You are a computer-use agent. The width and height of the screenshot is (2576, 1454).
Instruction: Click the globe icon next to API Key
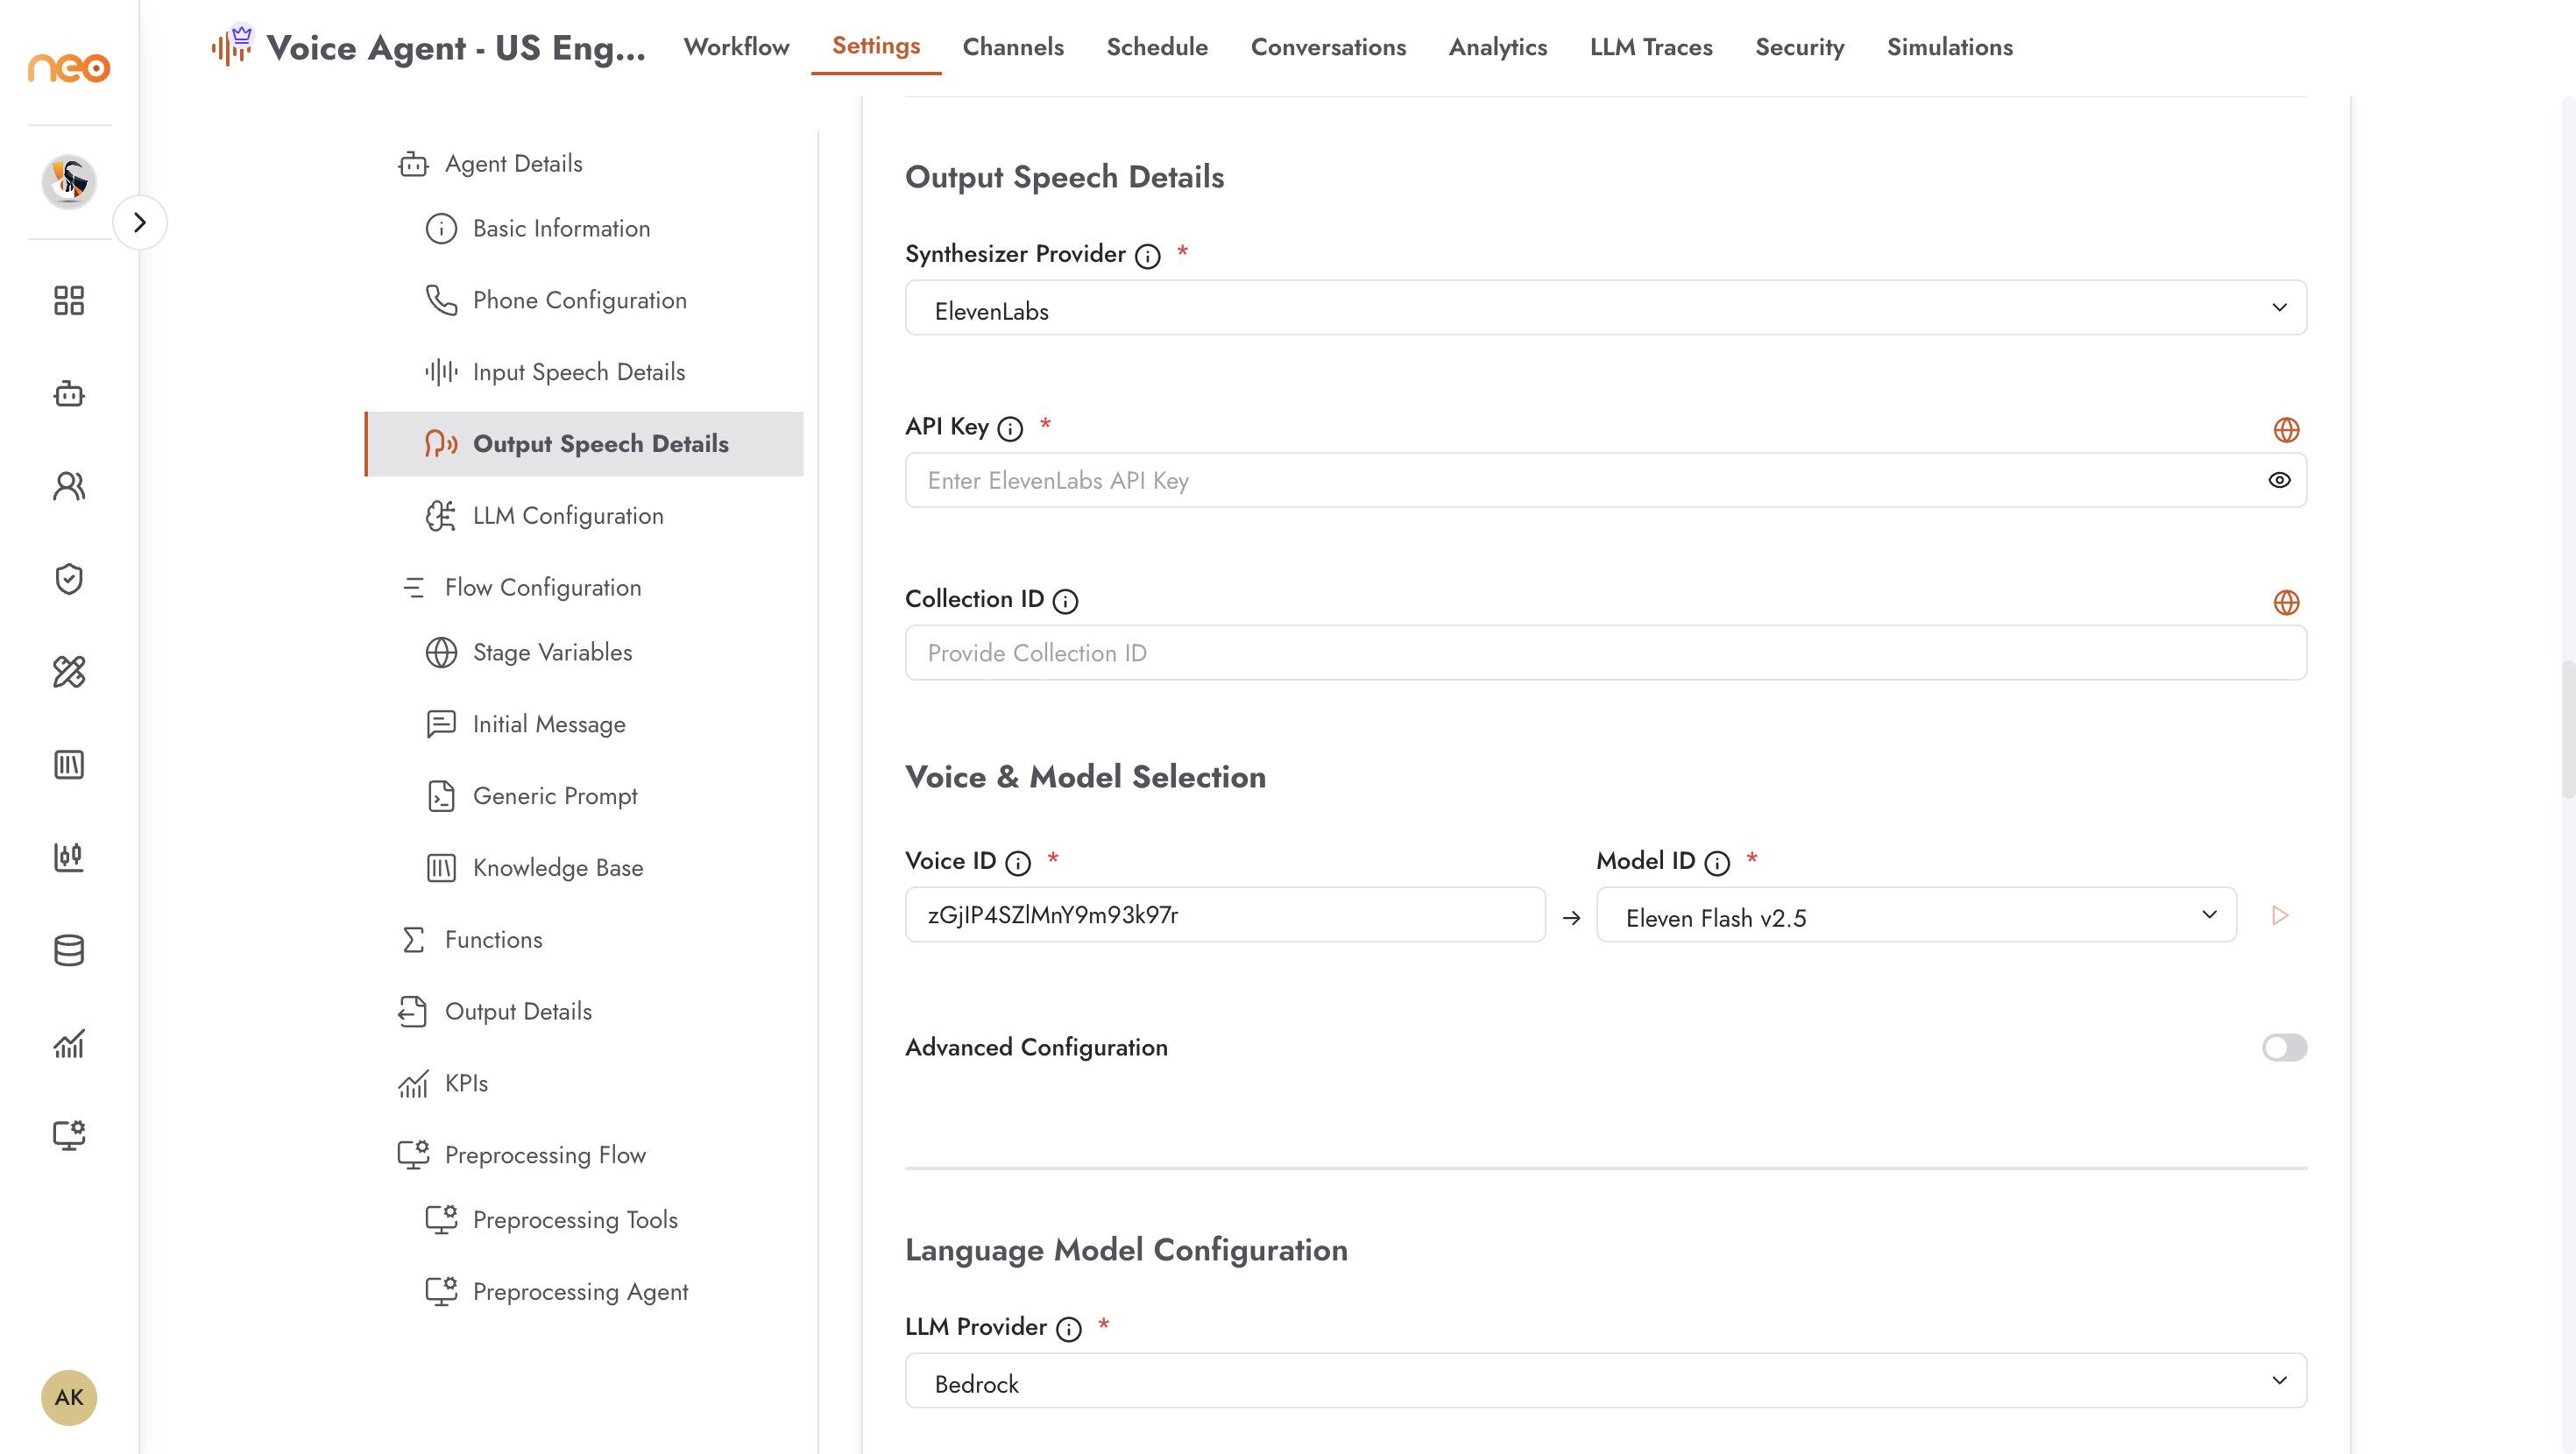click(2286, 430)
